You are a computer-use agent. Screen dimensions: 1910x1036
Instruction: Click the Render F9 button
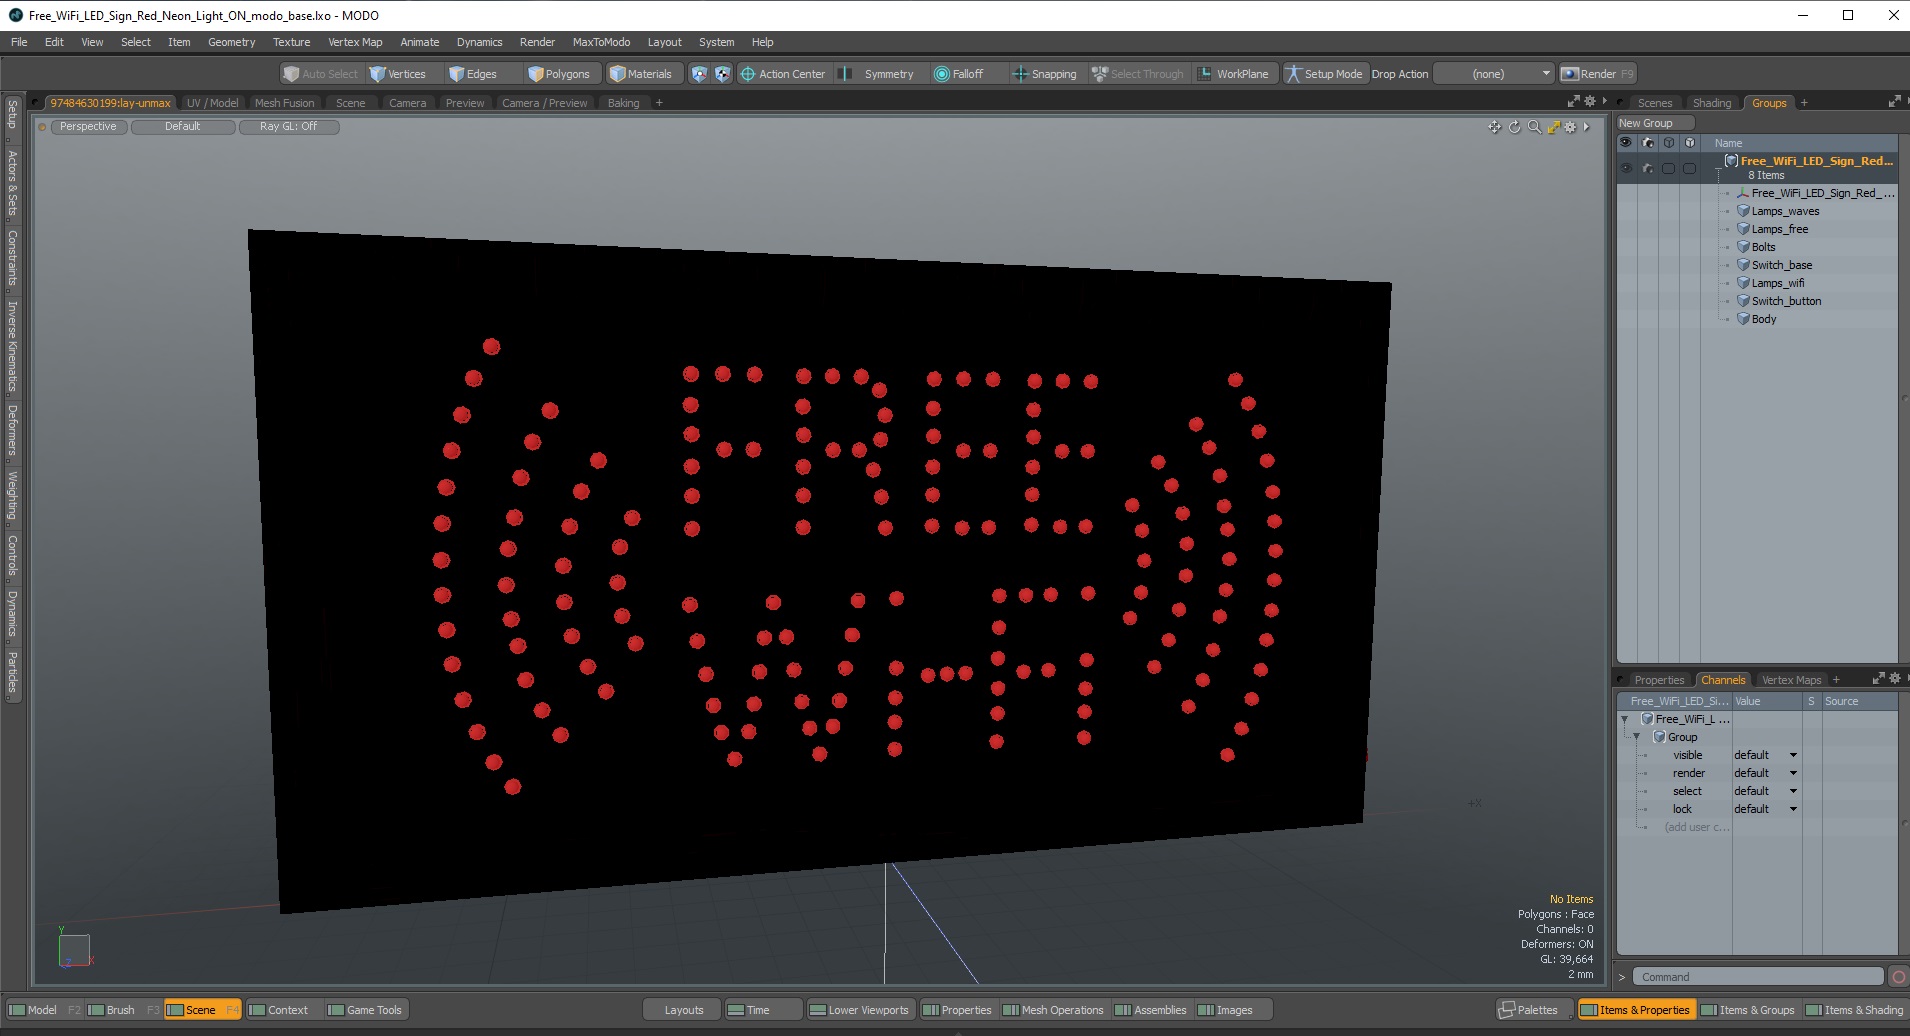pyautogui.click(x=1597, y=74)
